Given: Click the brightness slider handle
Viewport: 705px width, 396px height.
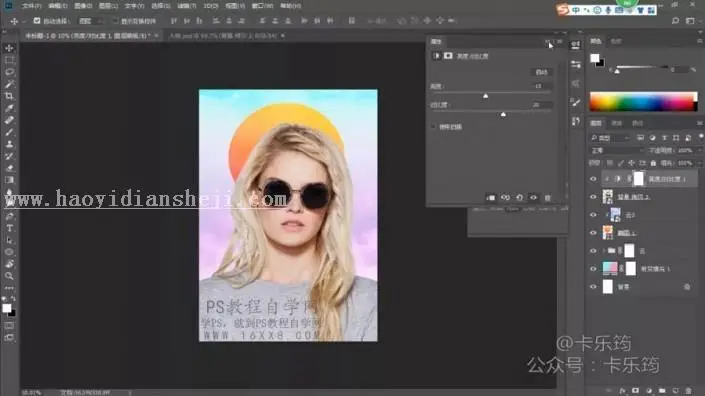Looking at the screenshot, I should click(486, 96).
